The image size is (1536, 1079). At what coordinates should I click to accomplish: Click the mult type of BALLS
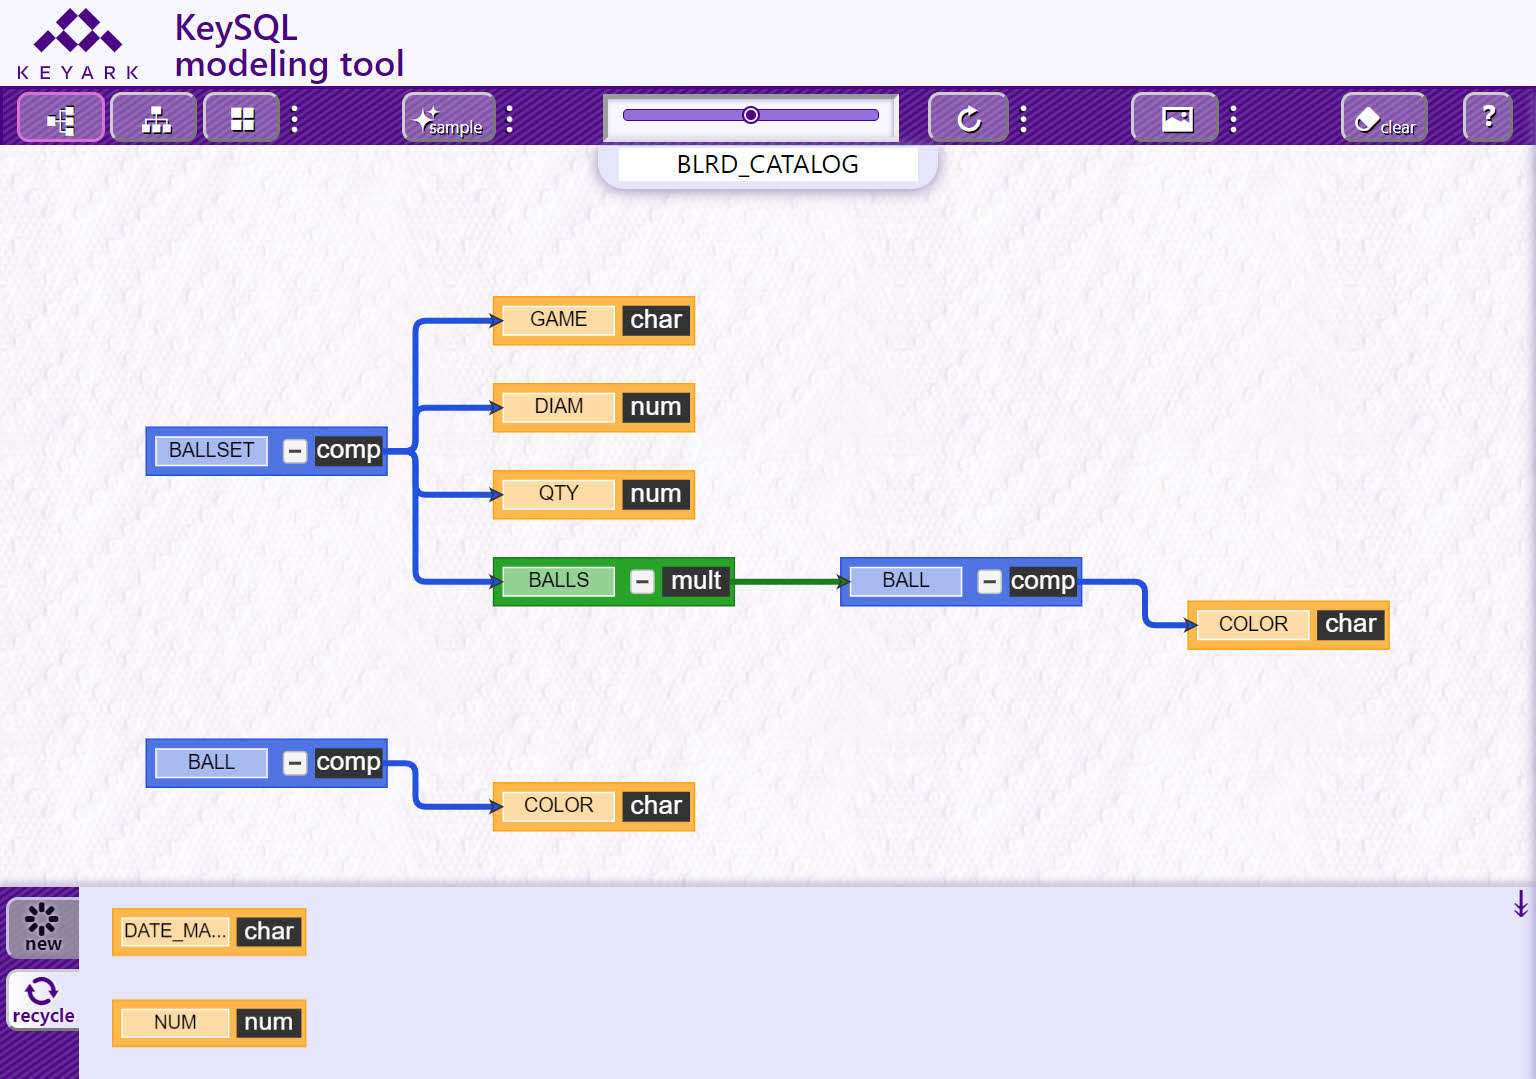tap(696, 581)
